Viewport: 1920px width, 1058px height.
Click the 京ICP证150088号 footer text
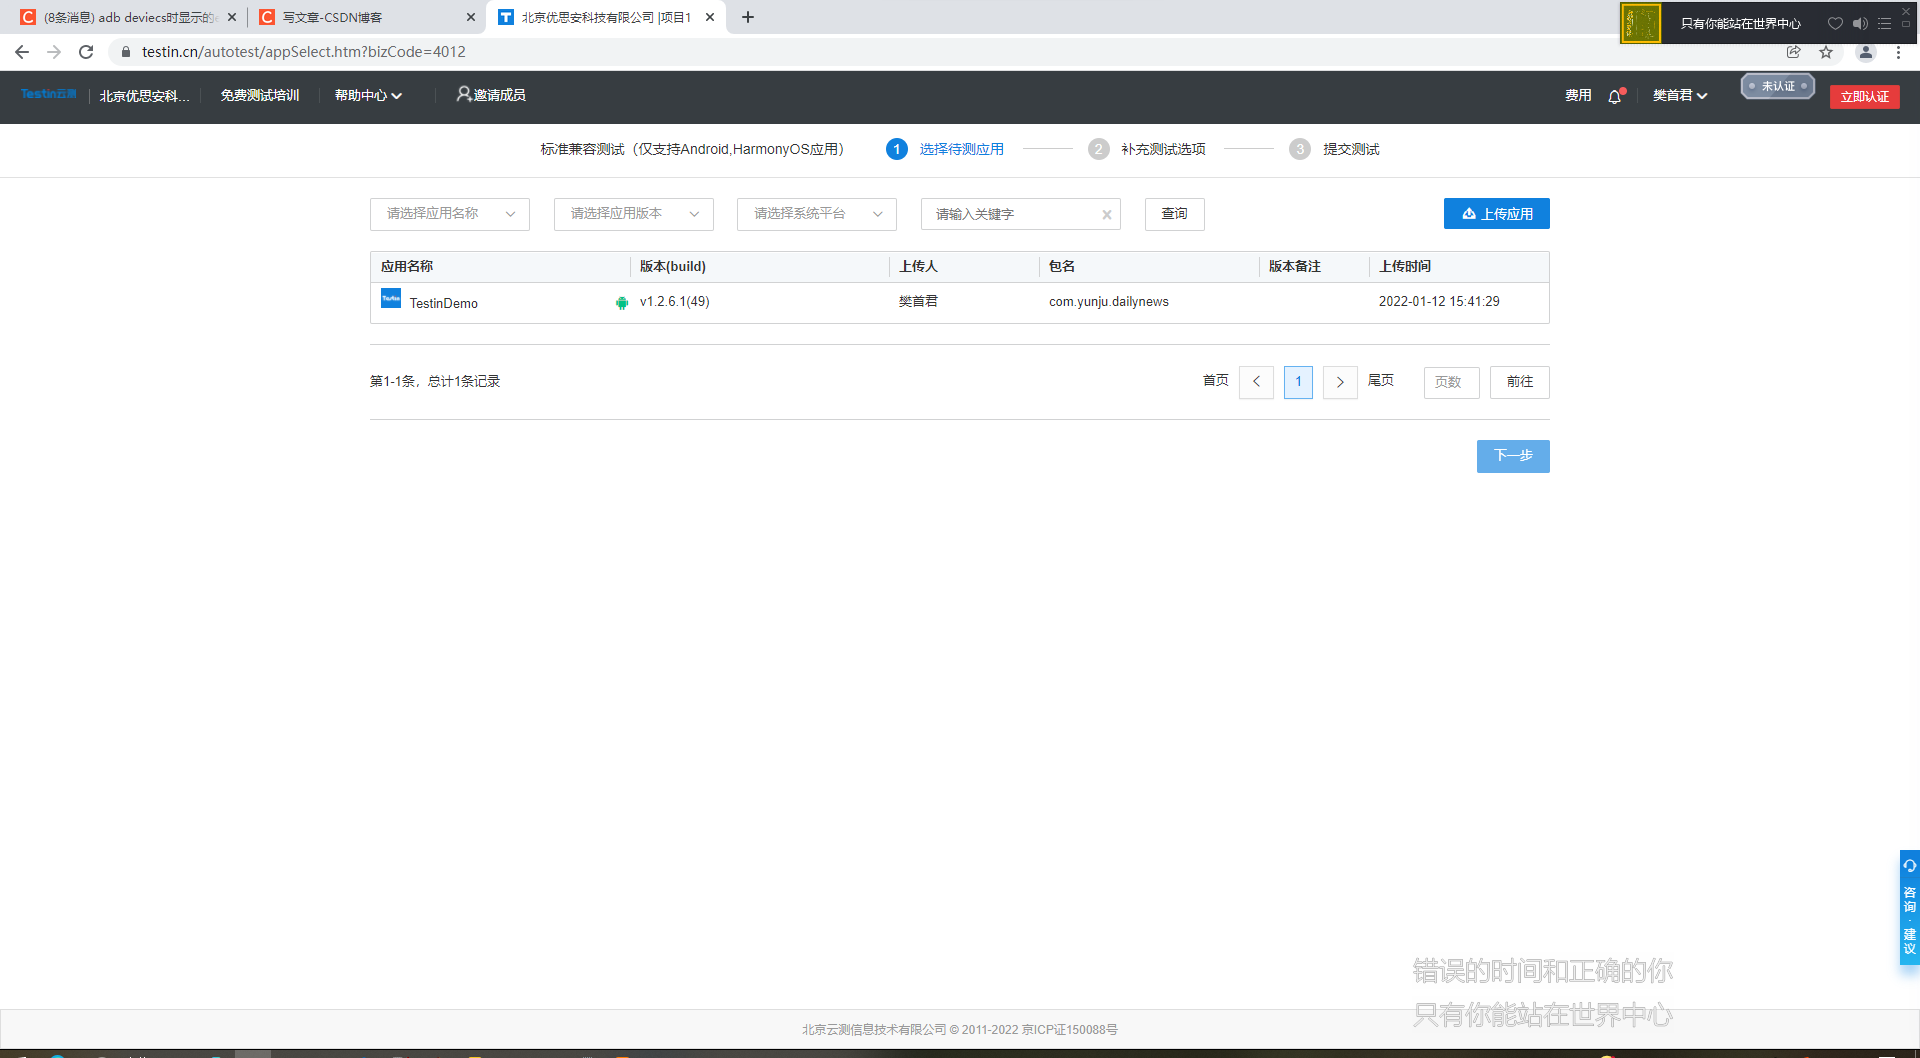point(1070,1029)
